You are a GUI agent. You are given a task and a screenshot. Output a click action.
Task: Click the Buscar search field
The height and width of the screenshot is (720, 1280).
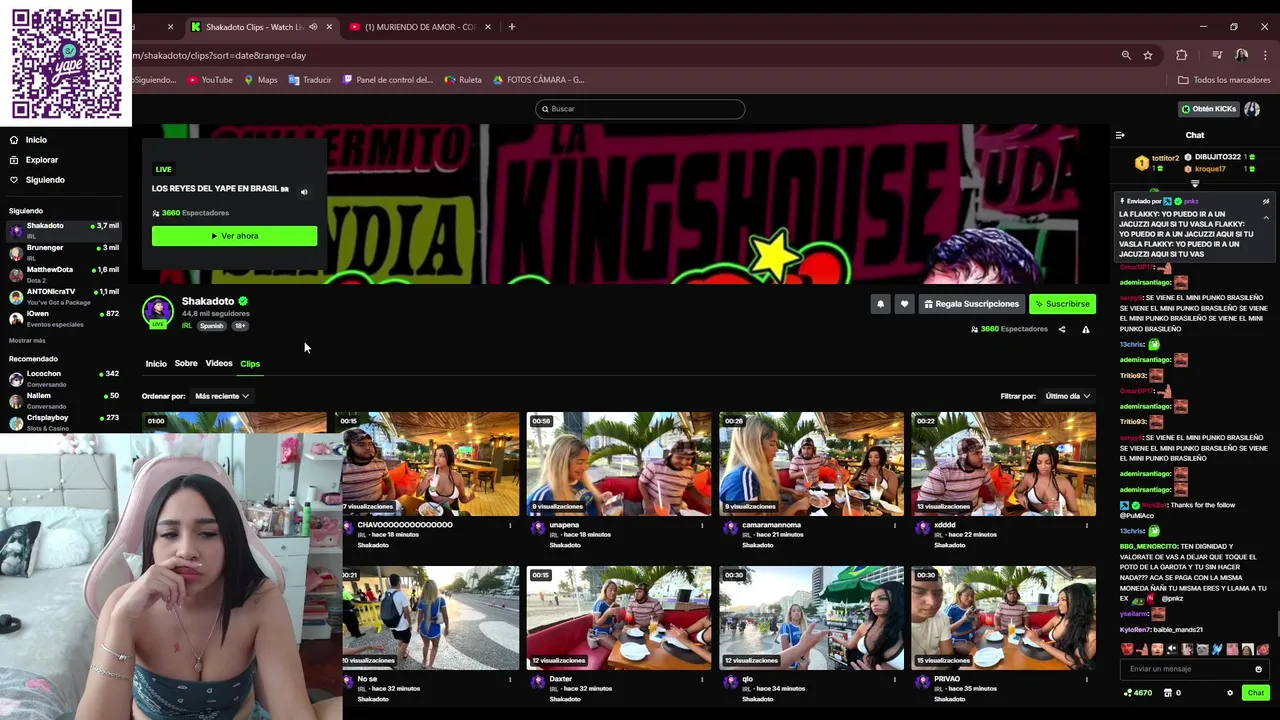click(640, 109)
